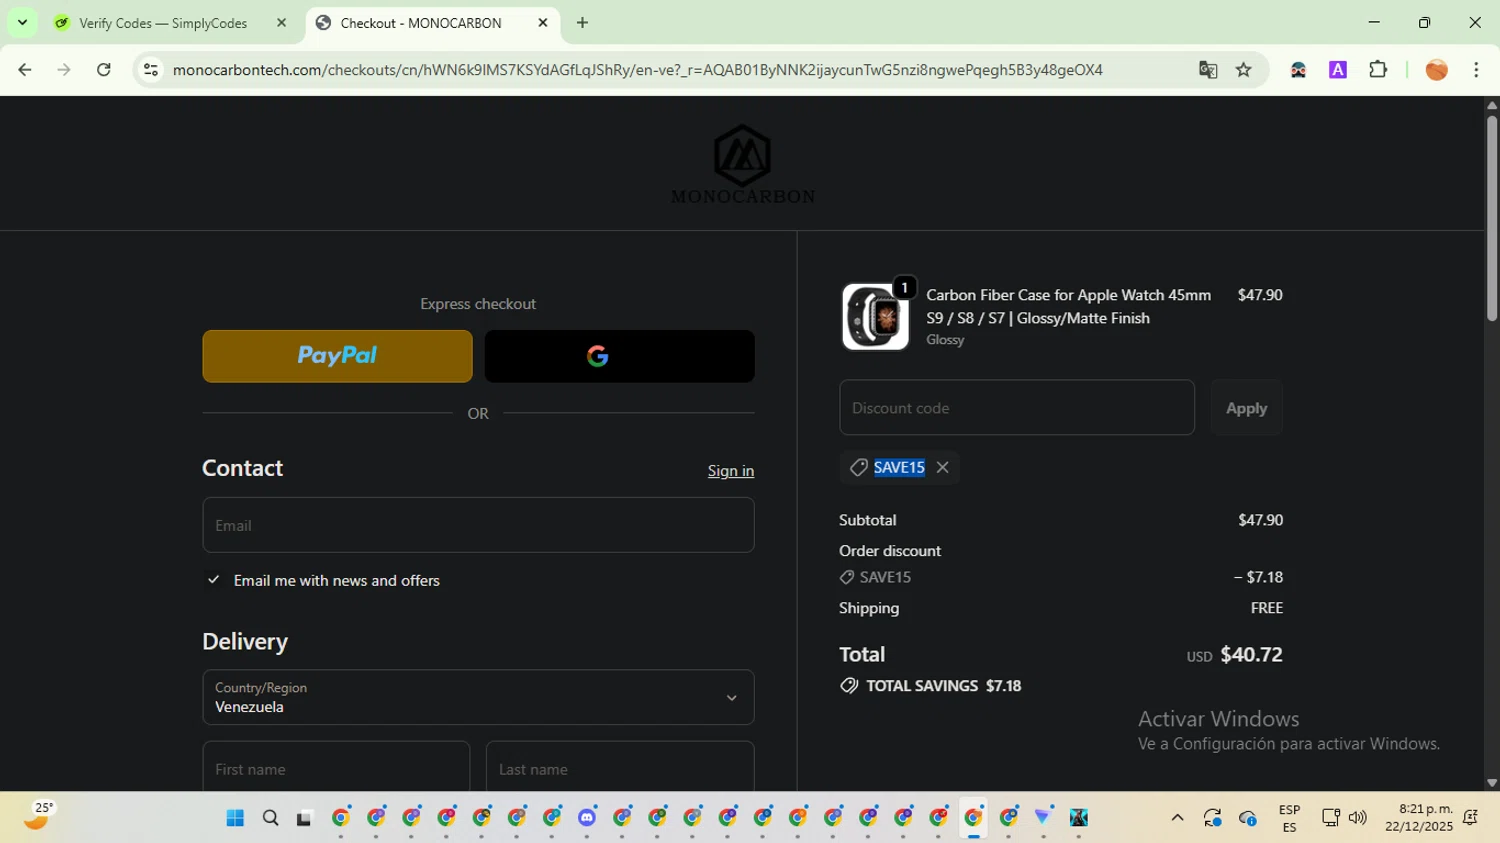
Task: Open a new browser tab
Action: click(582, 23)
